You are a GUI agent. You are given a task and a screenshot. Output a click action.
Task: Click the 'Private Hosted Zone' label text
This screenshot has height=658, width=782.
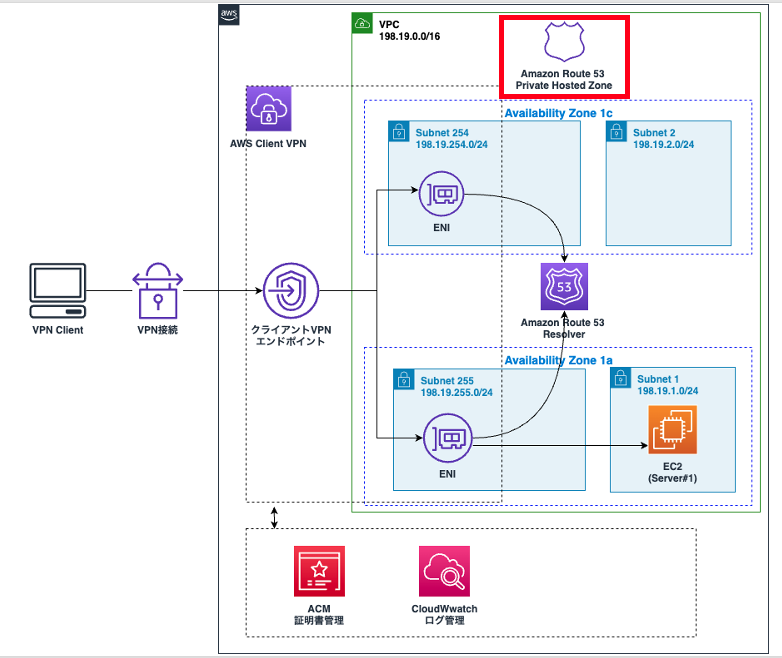(x=564, y=86)
